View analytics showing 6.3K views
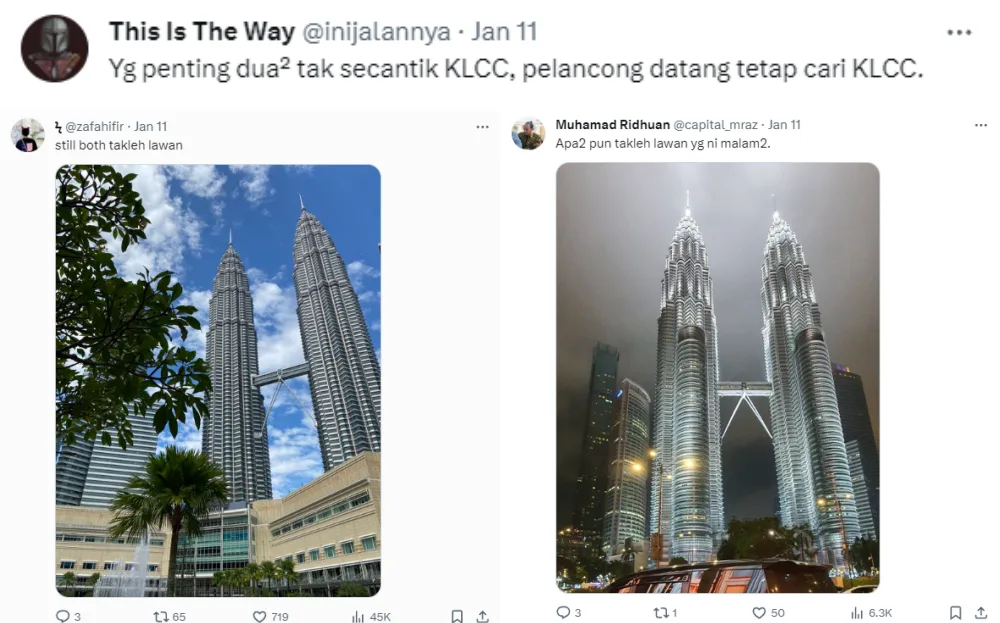1000x623 pixels. 857,613
